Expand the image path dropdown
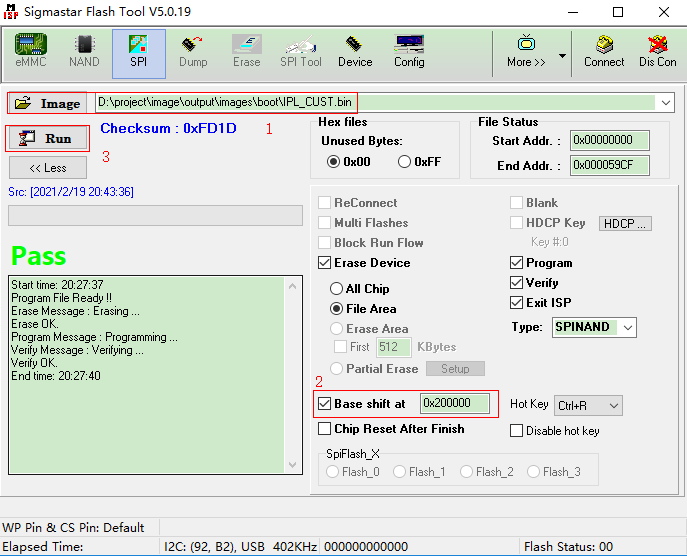The height and width of the screenshot is (556, 687). [x=666, y=103]
